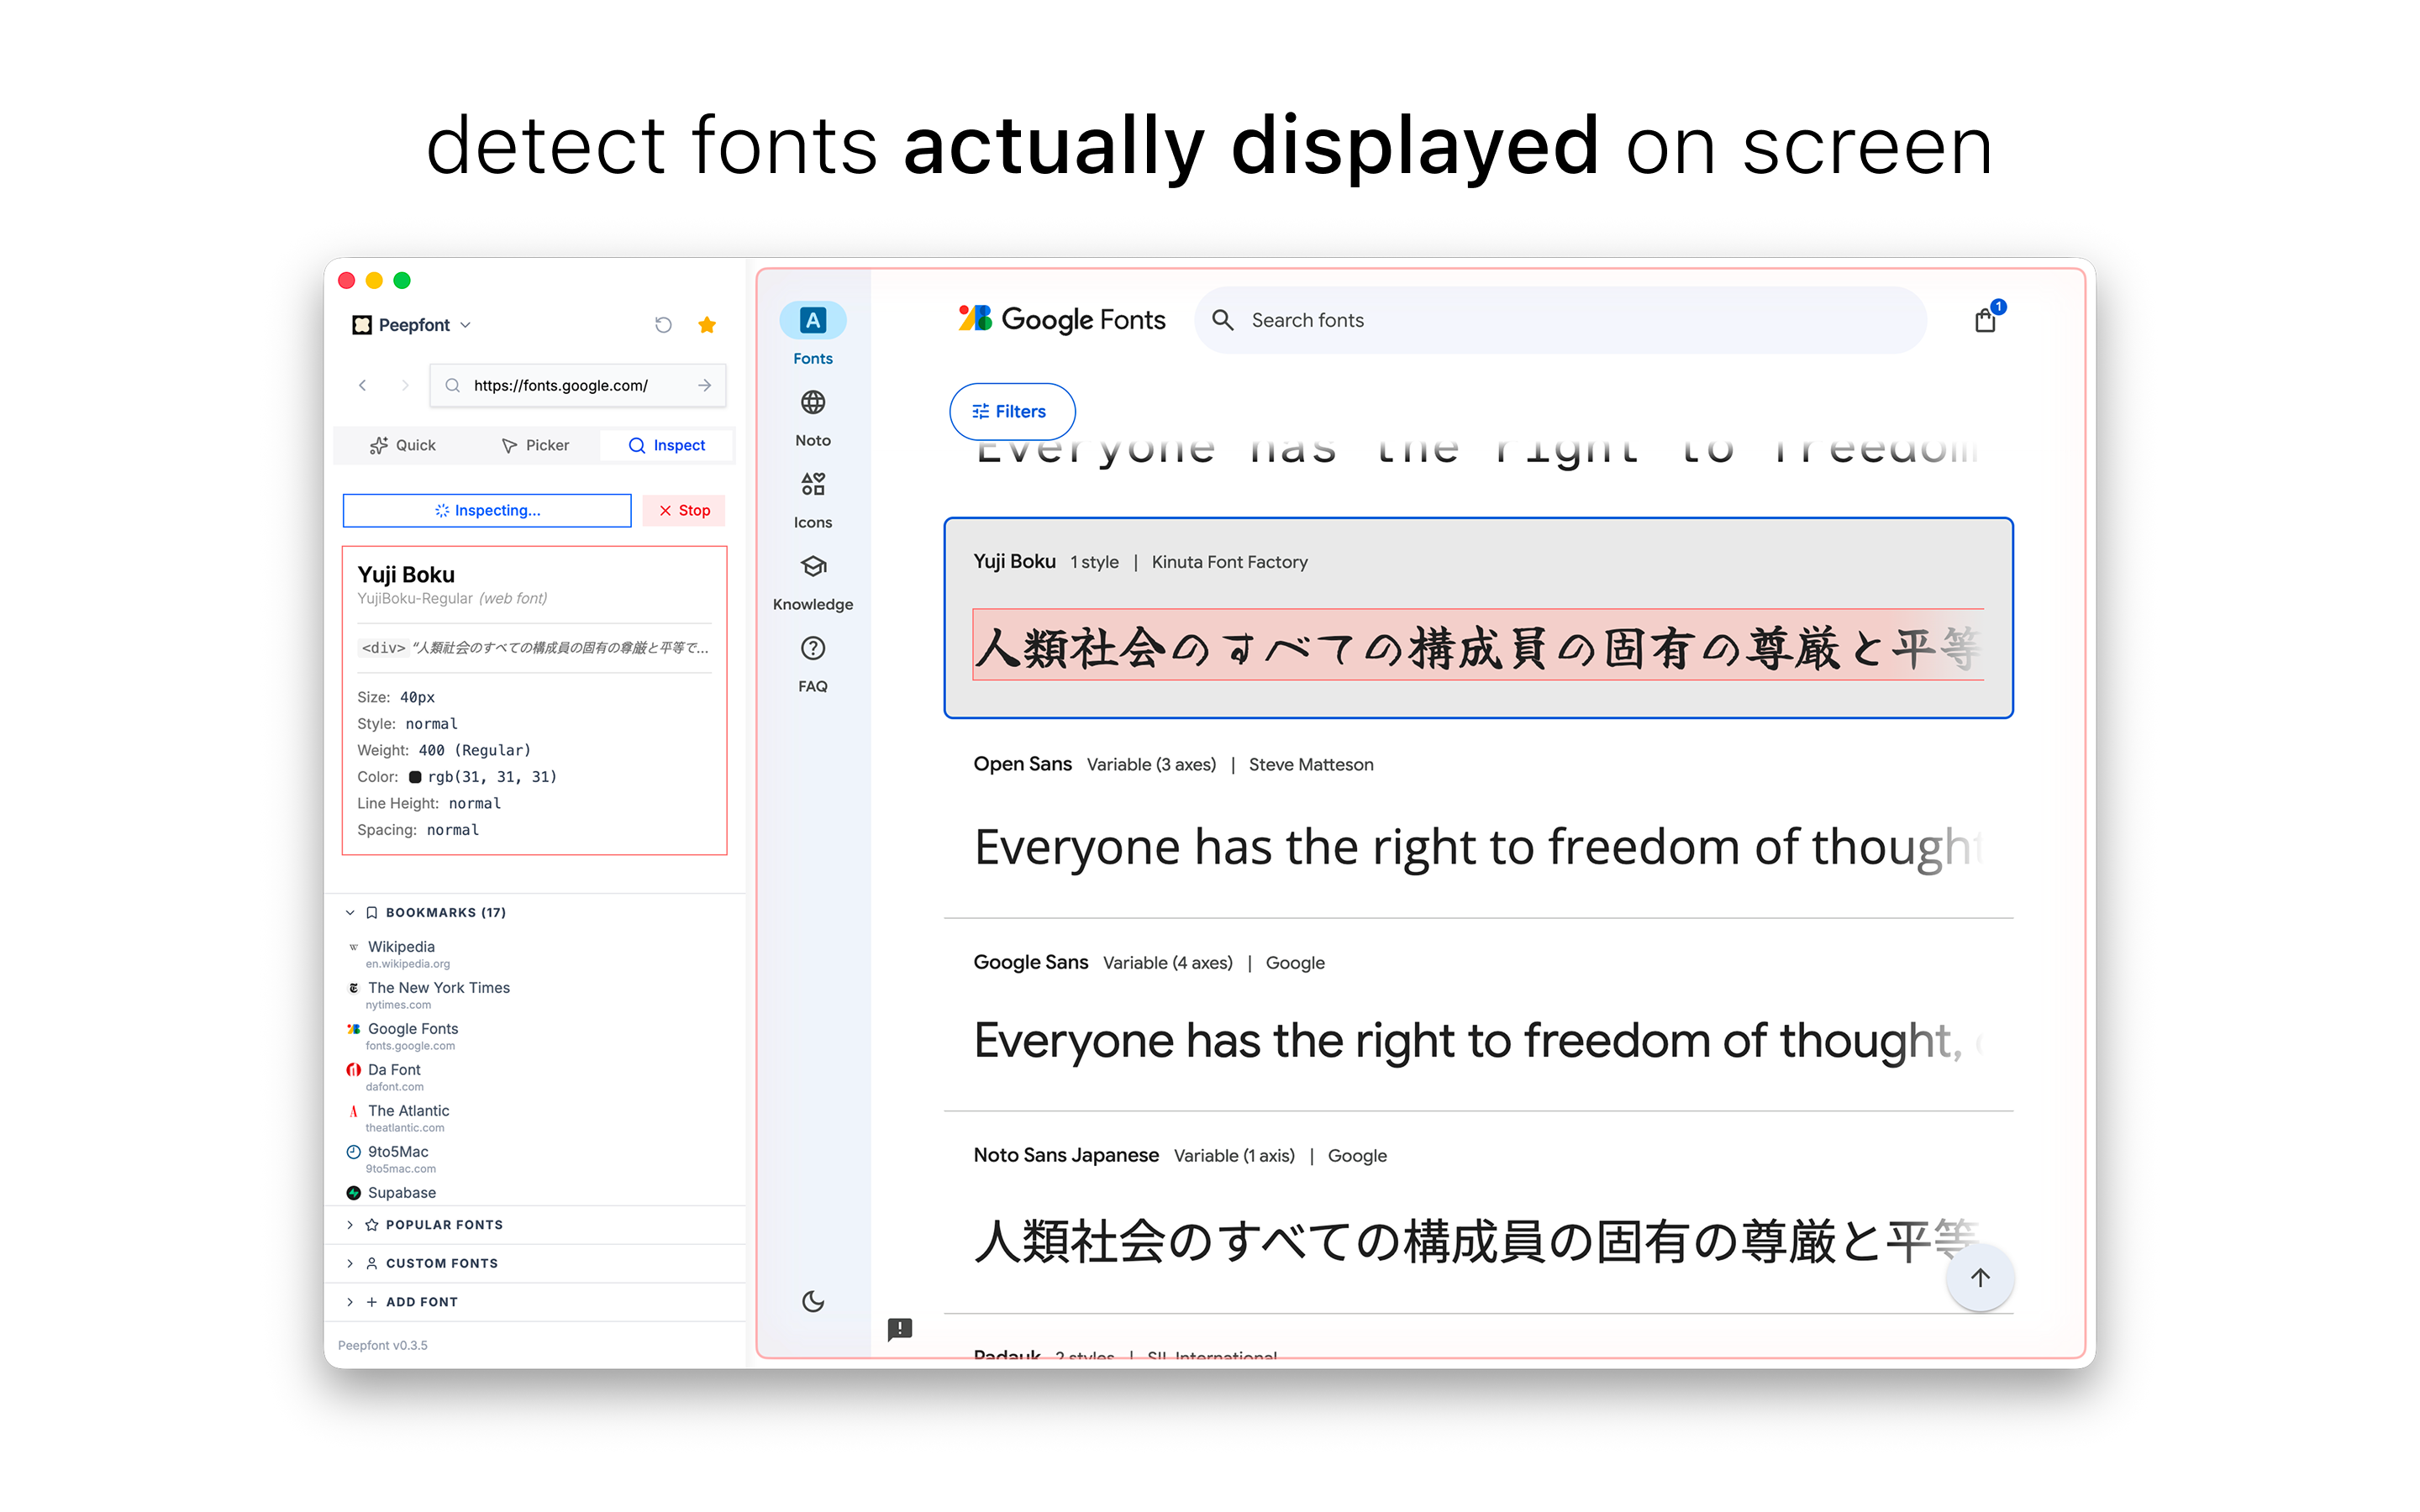
Task: Click the search magnifier icon
Action: (1223, 320)
